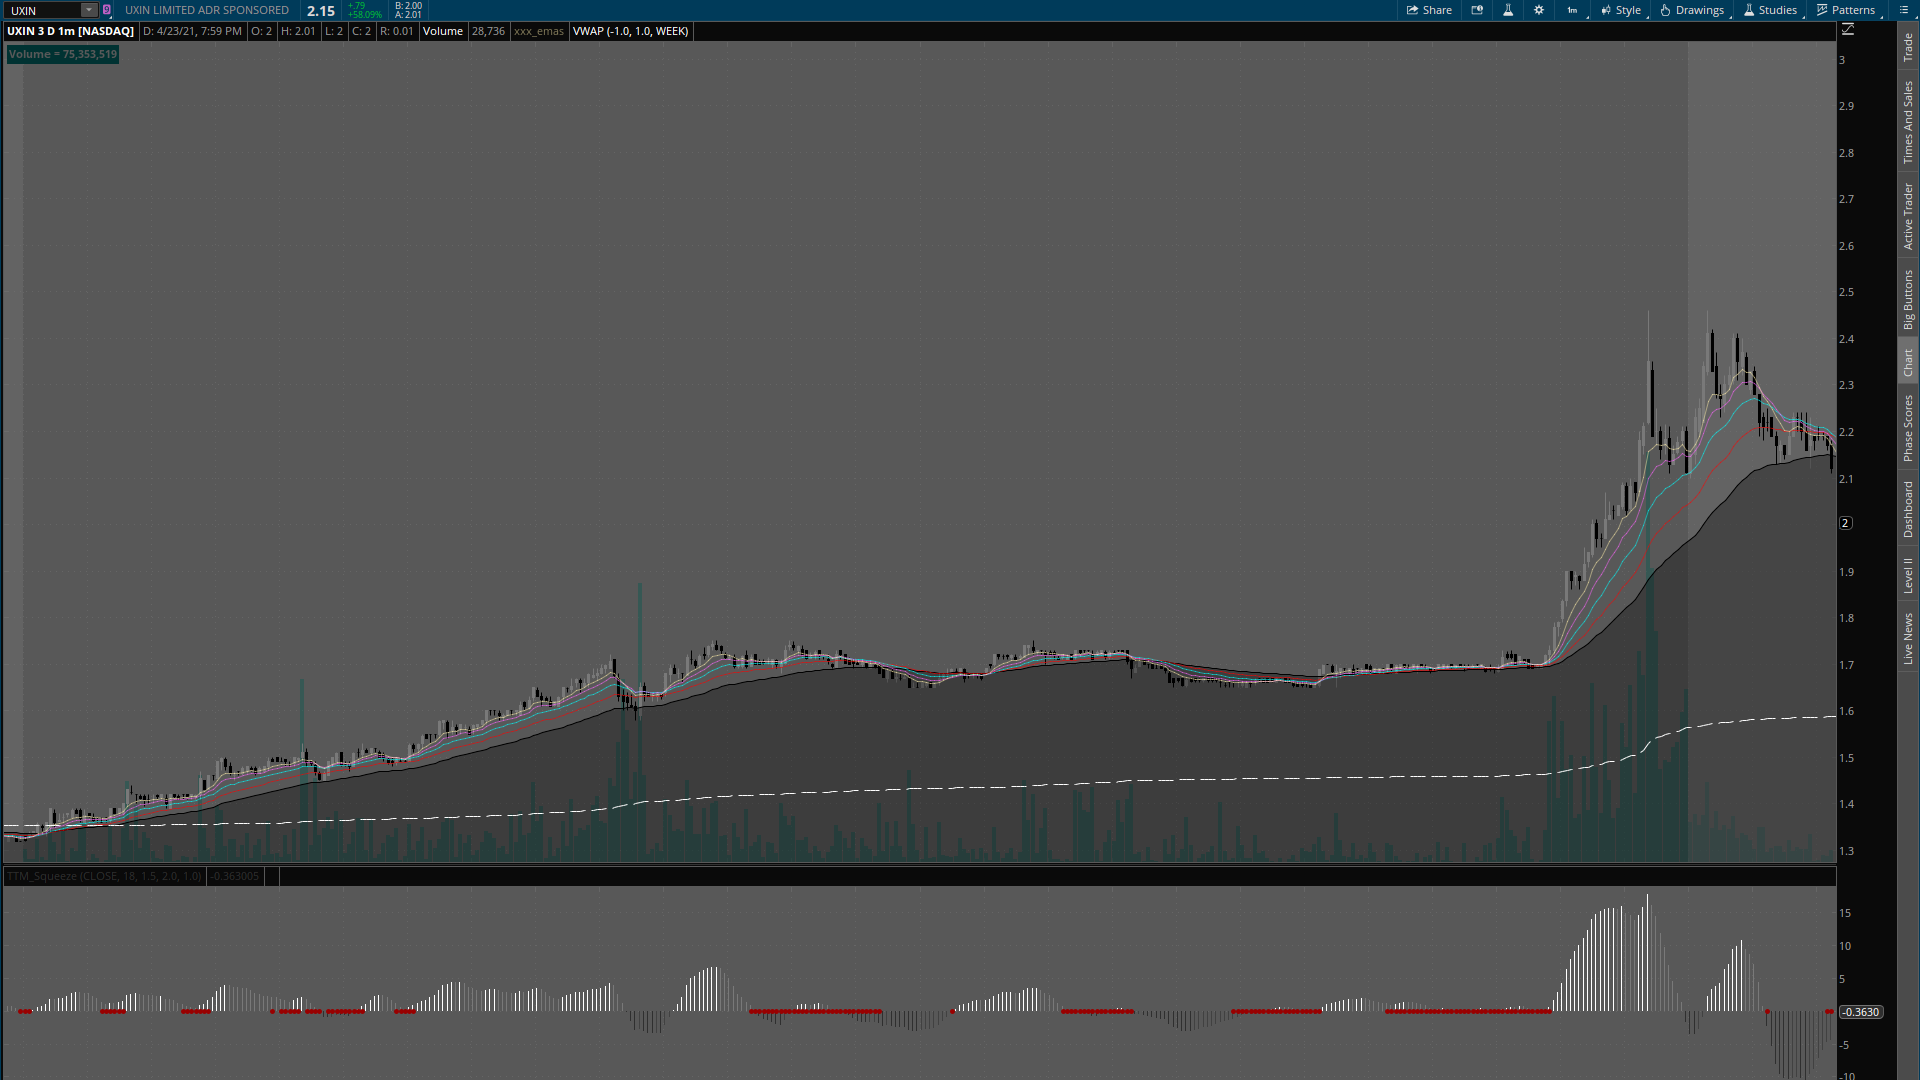Click the TTM_Squeeze study label
The width and height of the screenshot is (1920, 1080).
pyautogui.click(x=104, y=876)
